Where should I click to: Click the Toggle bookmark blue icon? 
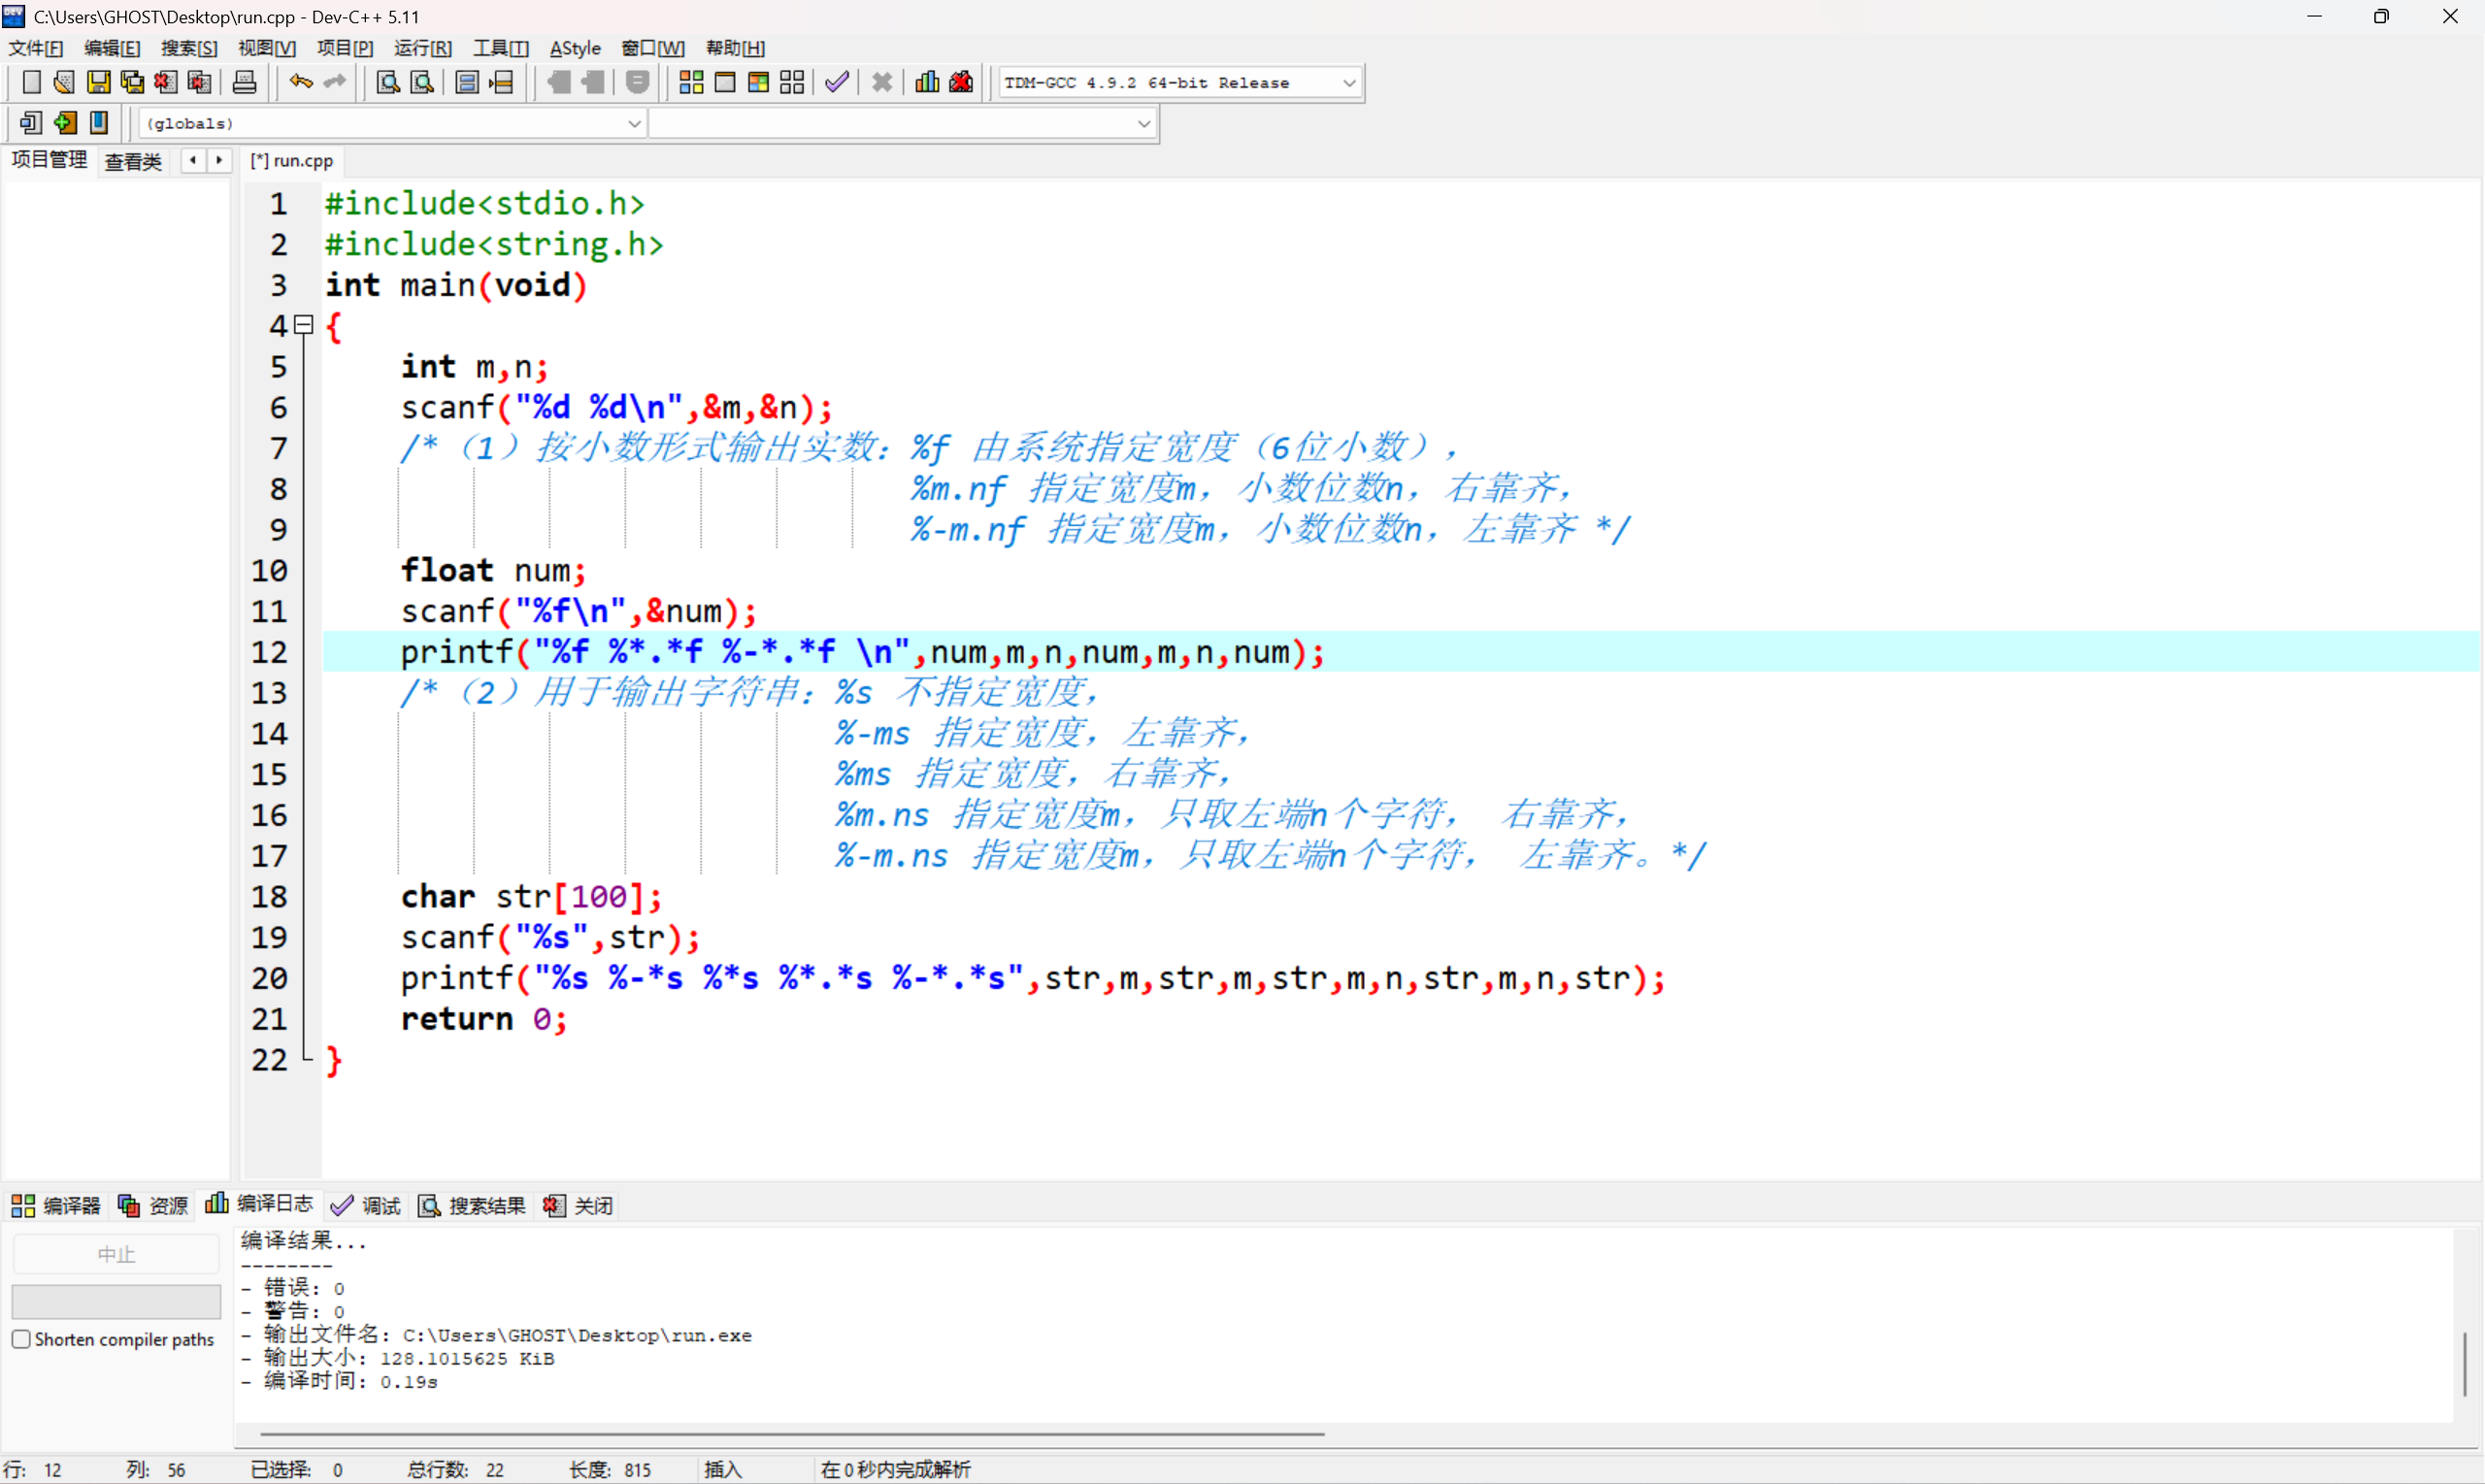pyautogui.click(x=99, y=123)
